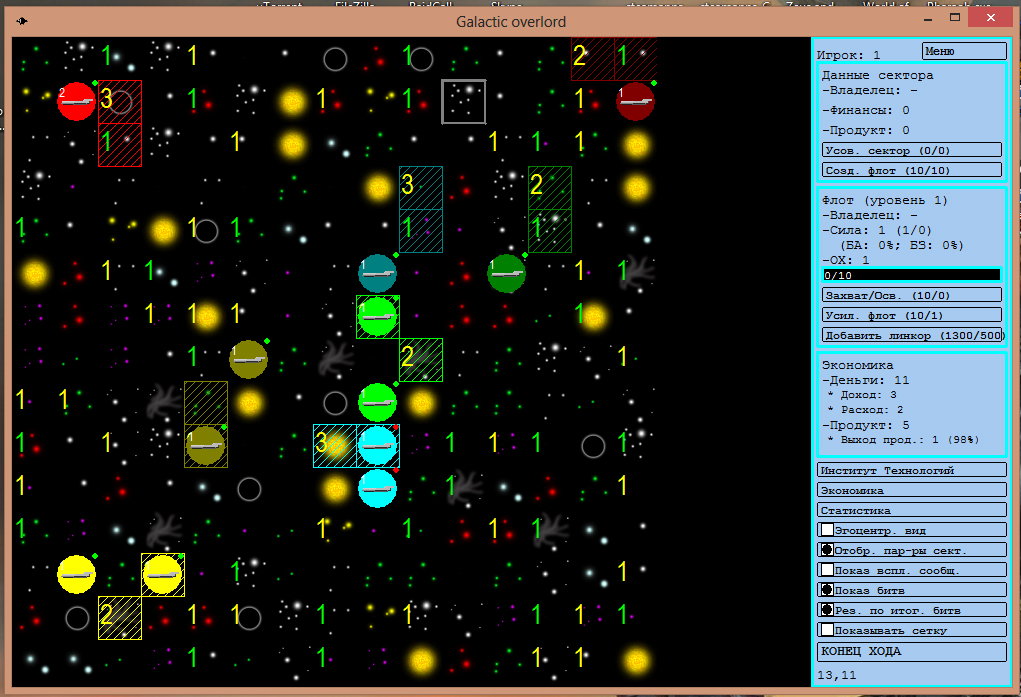Select olive fleet inside the hatched olive sector
This screenshot has height=697, width=1021.
[x=206, y=446]
